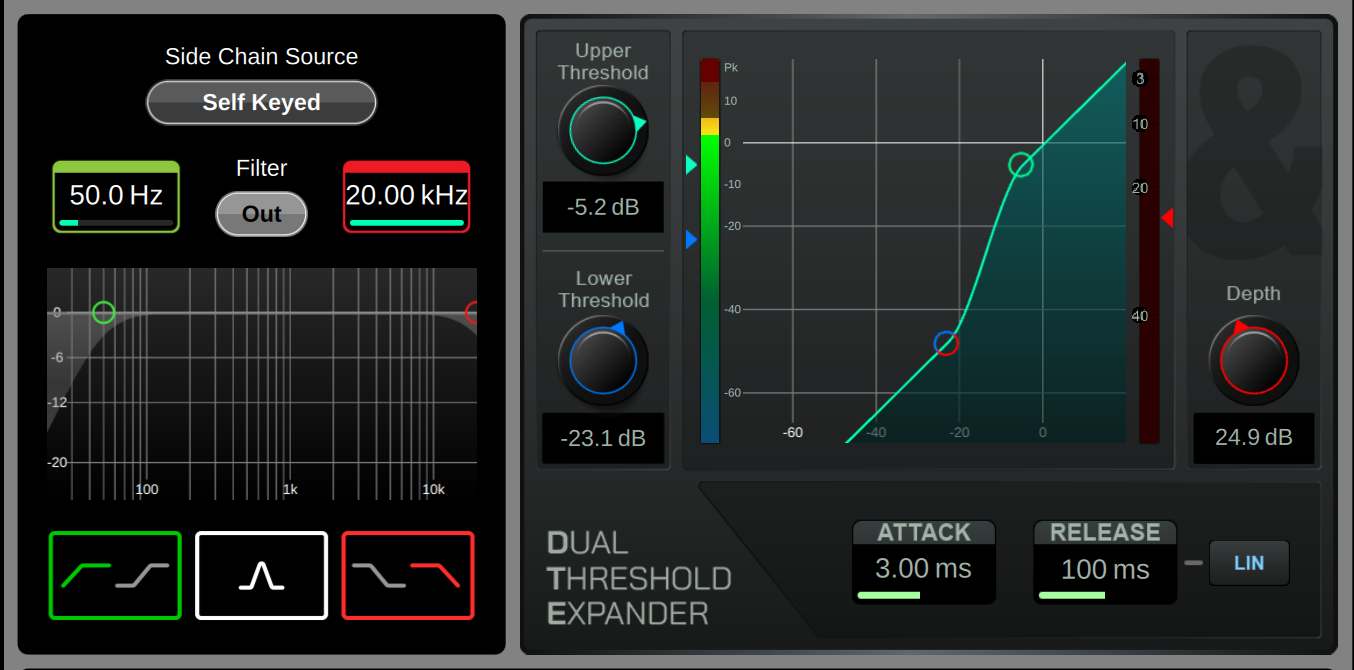Click the 20.00 kHz high frequency field
The width and height of the screenshot is (1354, 670).
coord(406,196)
